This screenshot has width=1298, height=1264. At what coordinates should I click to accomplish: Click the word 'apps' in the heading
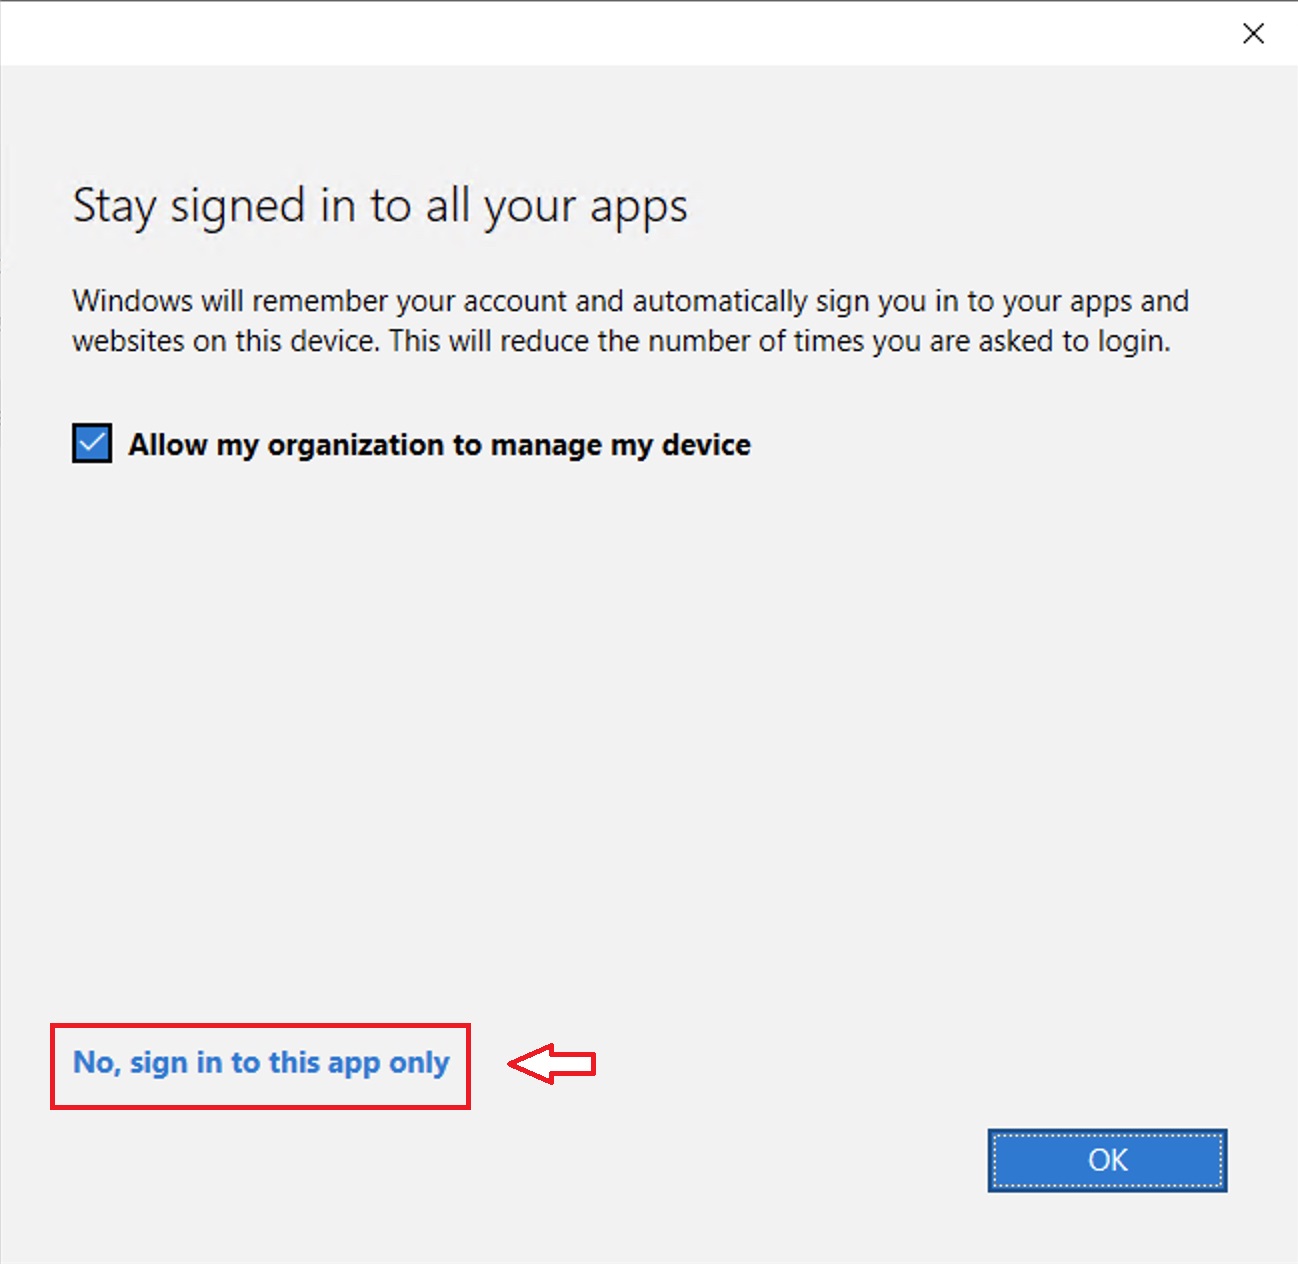[638, 208]
